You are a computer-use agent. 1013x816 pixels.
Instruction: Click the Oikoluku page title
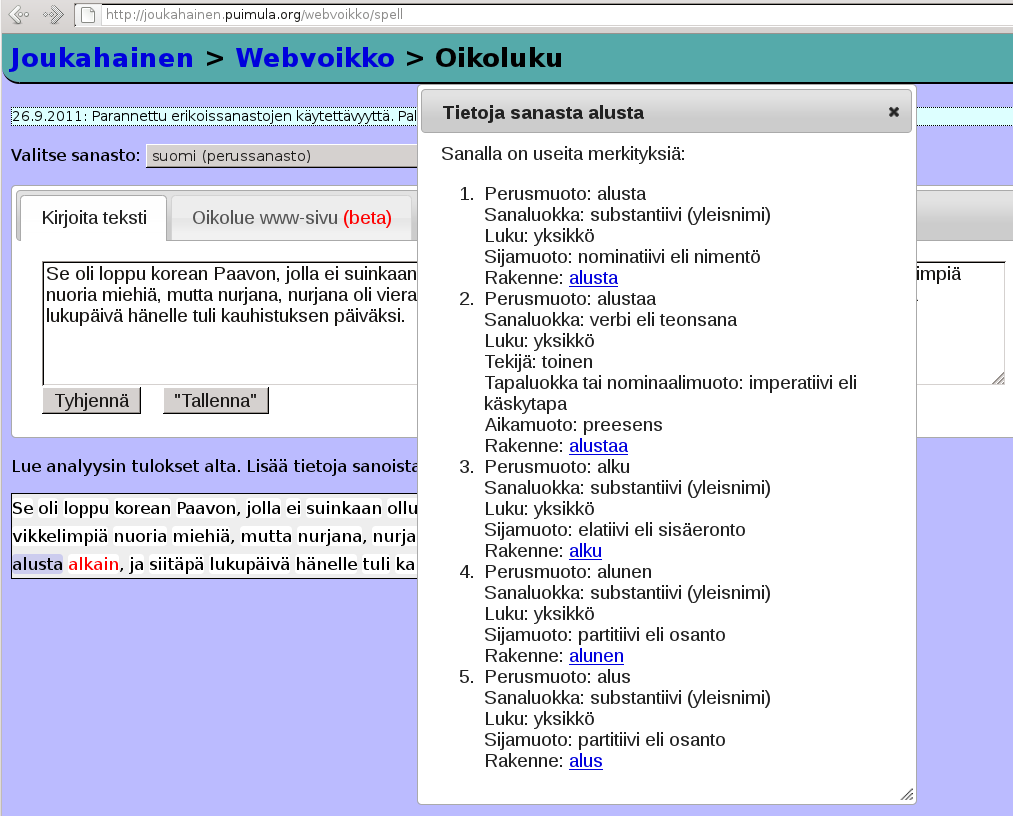pyautogui.click(x=498, y=58)
